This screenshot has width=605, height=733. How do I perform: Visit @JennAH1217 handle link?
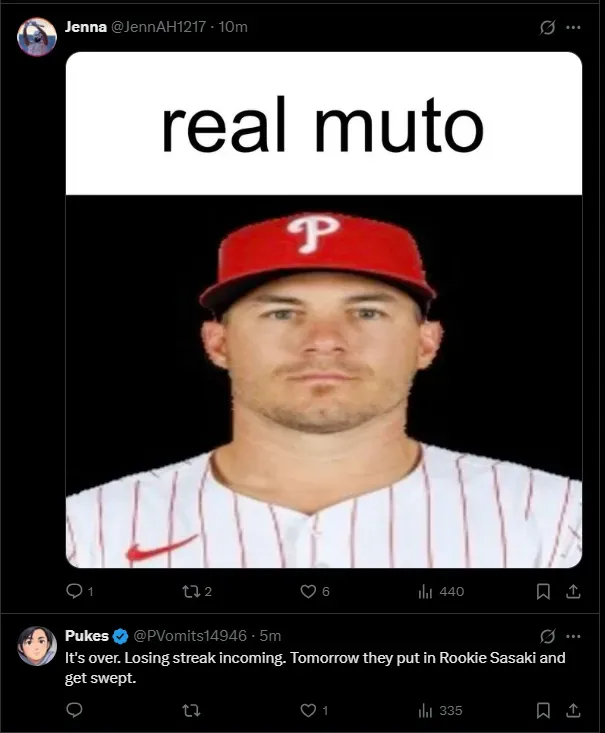[158, 27]
